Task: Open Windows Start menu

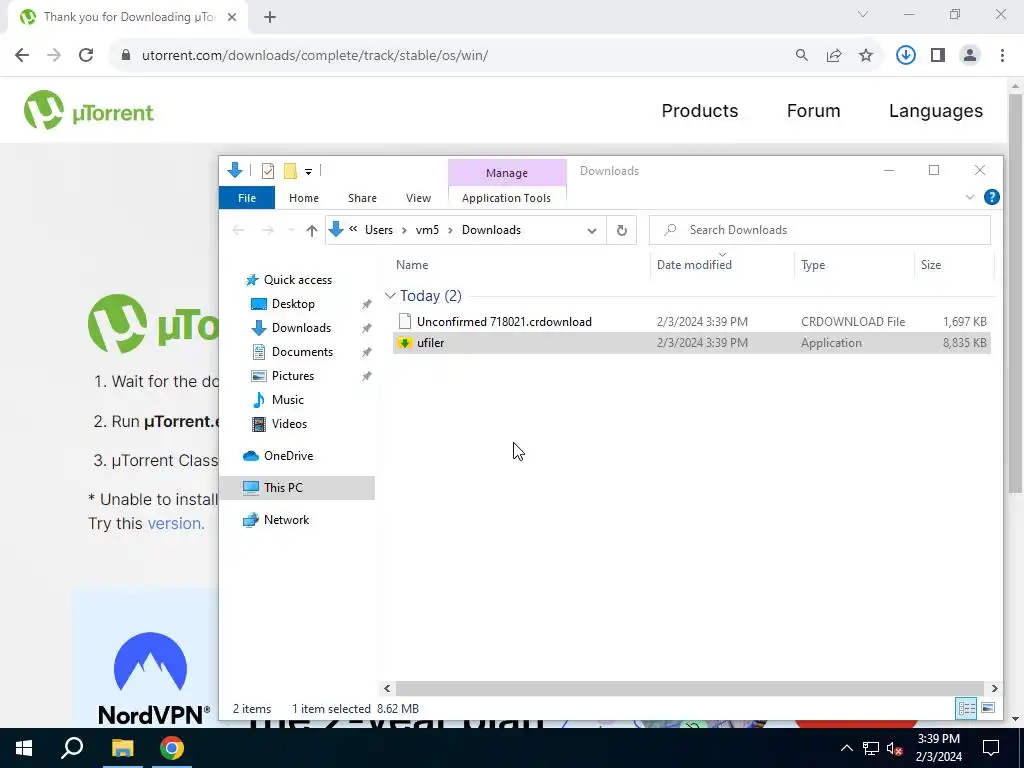Action: (x=24, y=748)
